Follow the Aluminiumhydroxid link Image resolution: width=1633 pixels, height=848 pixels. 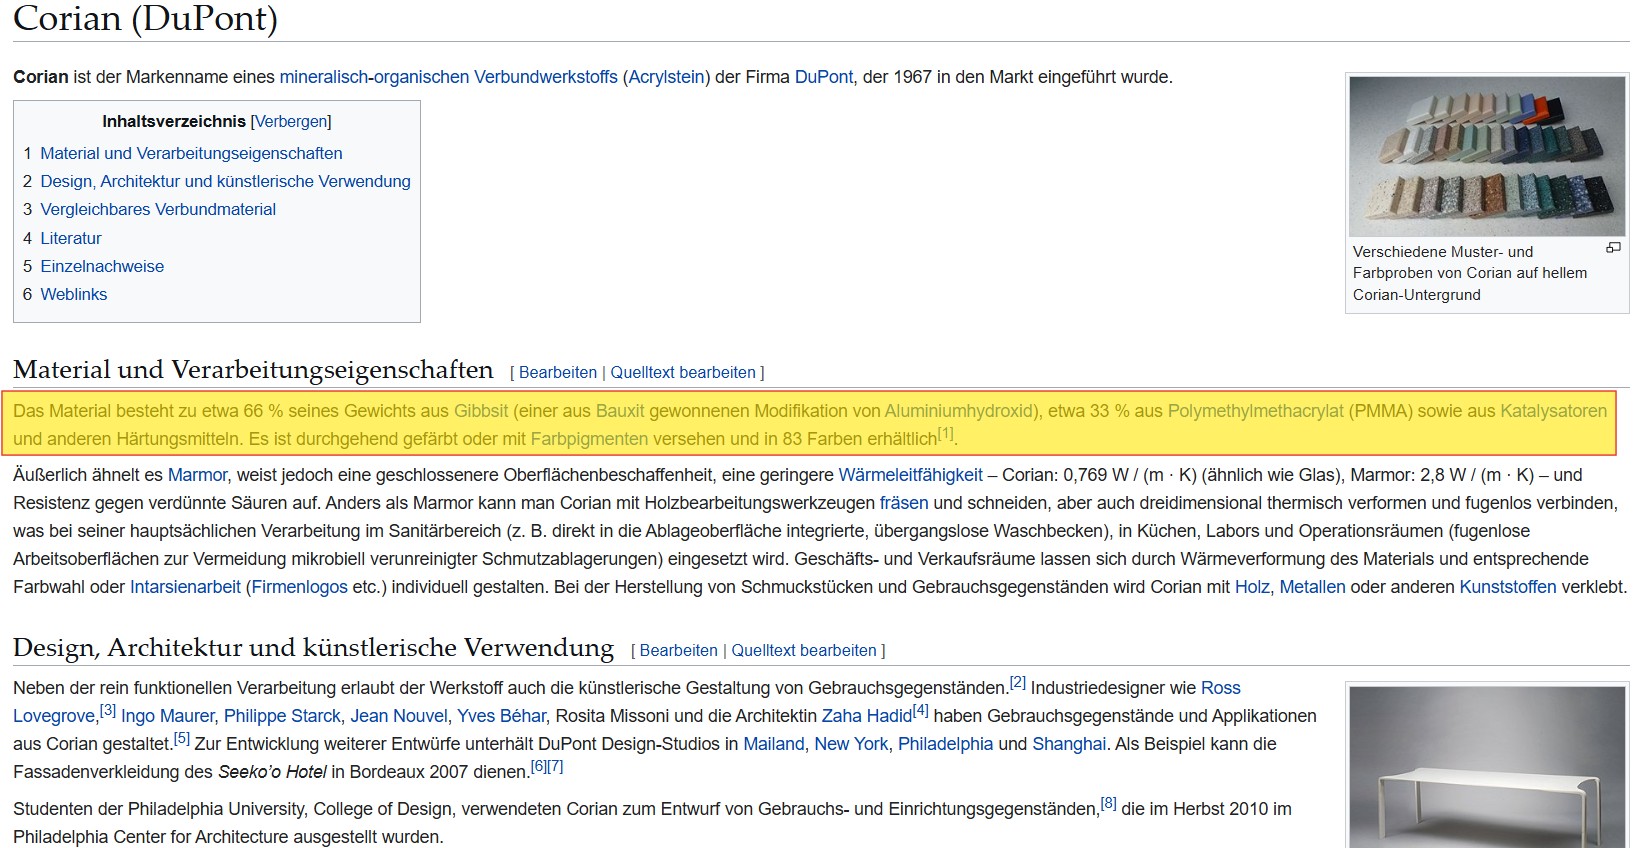tap(960, 411)
